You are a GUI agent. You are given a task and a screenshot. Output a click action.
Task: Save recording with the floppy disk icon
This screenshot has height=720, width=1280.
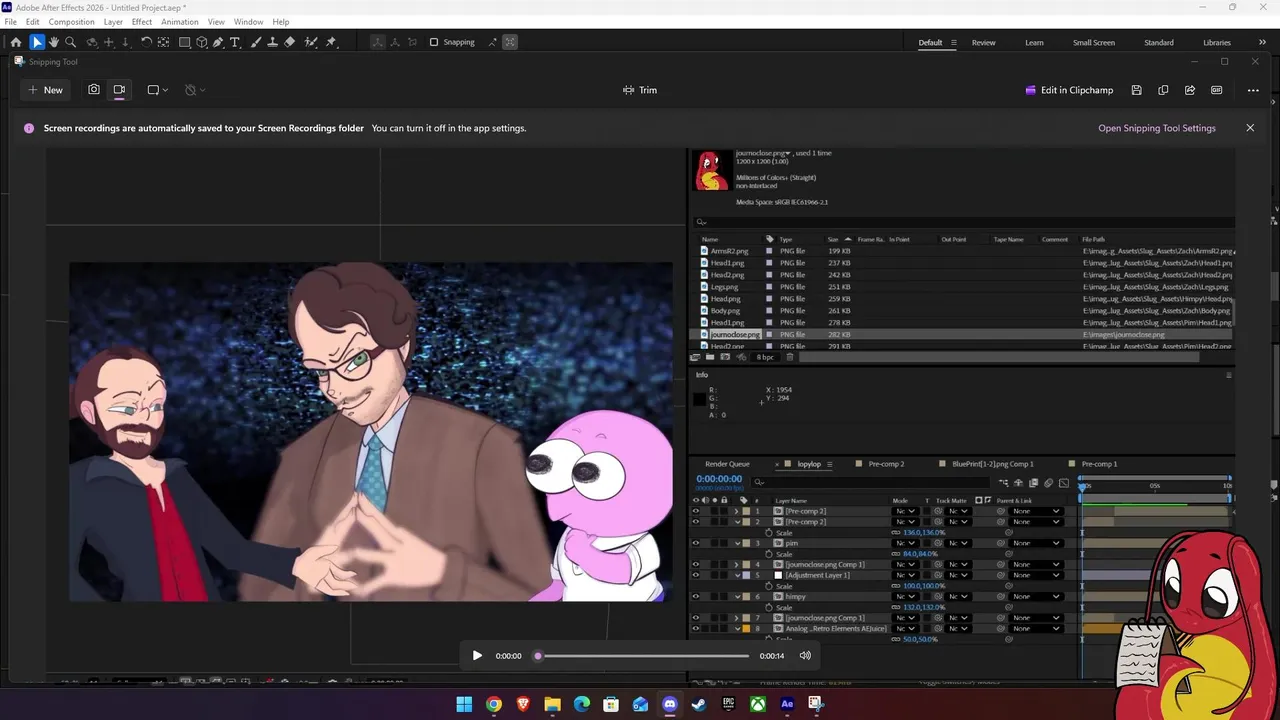tap(1136, 90)
